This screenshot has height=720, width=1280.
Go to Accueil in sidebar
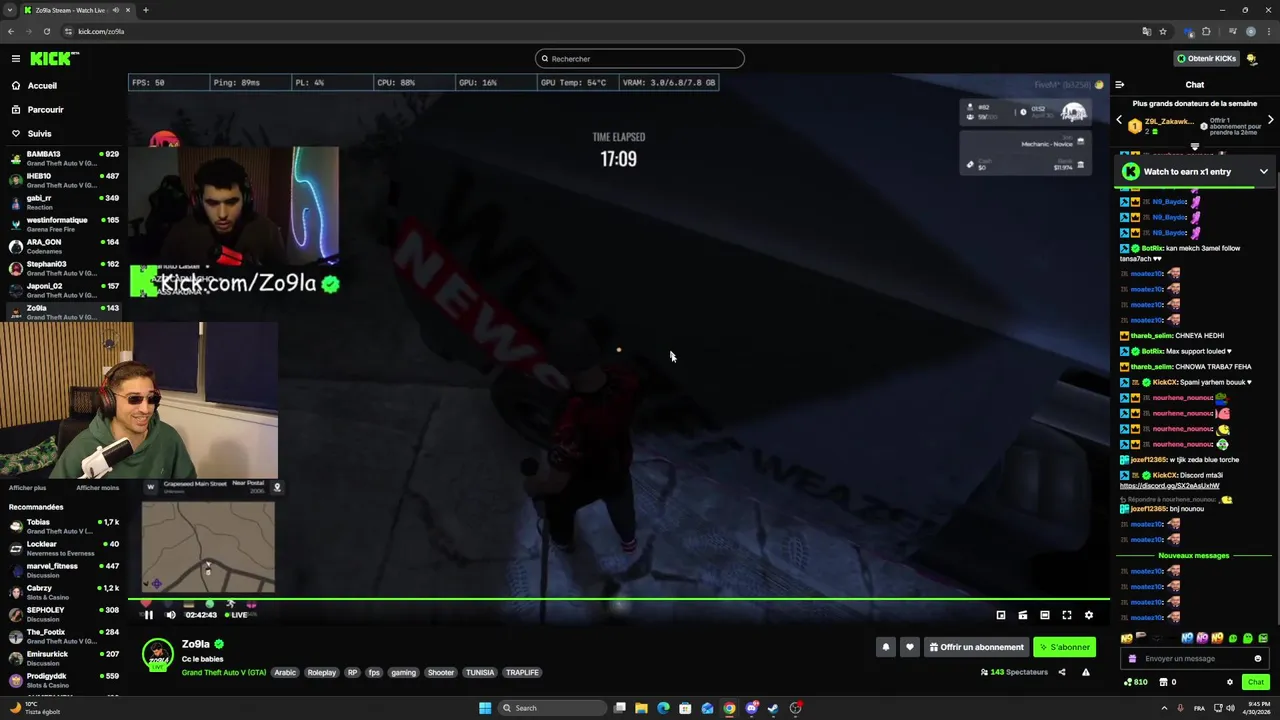42,86
